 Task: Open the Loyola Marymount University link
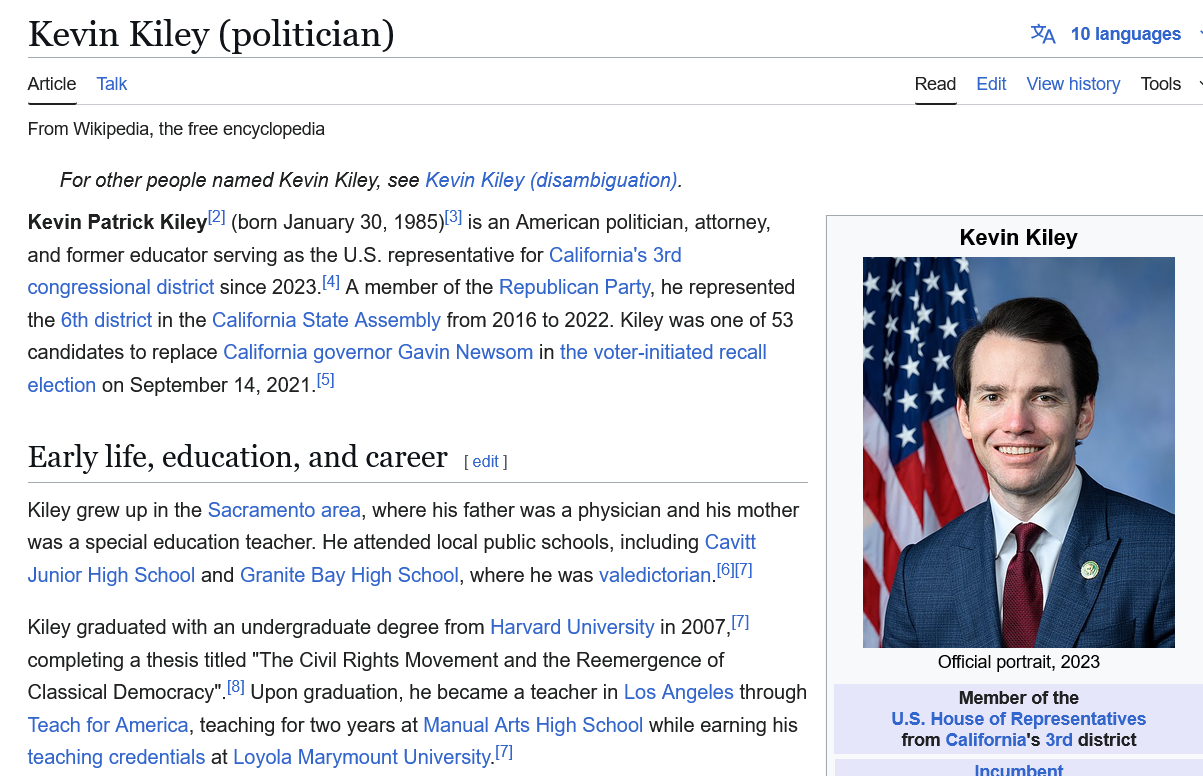click(363, 757)
